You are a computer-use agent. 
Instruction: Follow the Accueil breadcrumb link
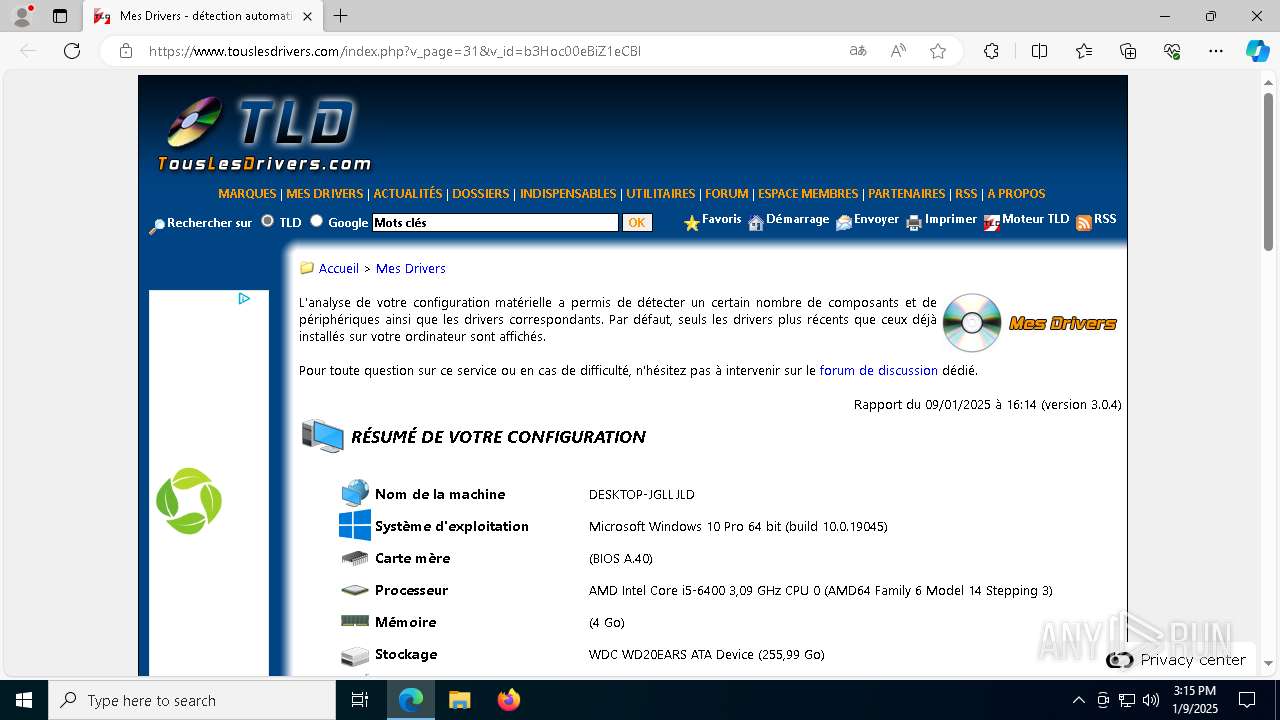pos(339,269)
